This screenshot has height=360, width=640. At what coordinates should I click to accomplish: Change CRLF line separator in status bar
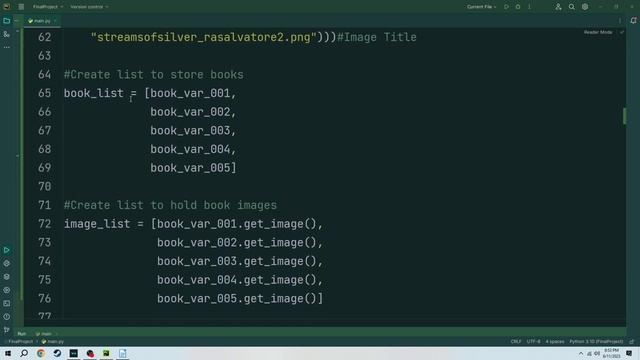(x=516, y=342)
